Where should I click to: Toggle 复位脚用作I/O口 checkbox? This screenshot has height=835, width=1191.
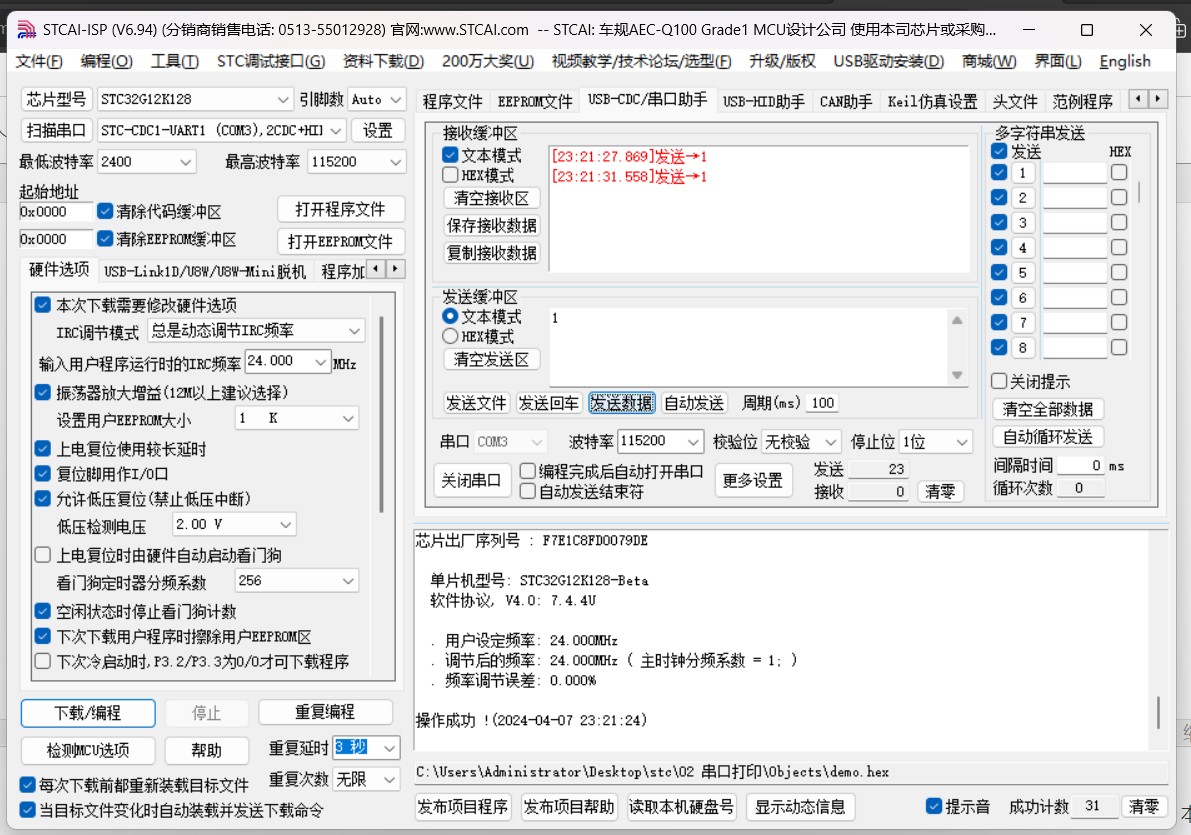tap(43, 473)
